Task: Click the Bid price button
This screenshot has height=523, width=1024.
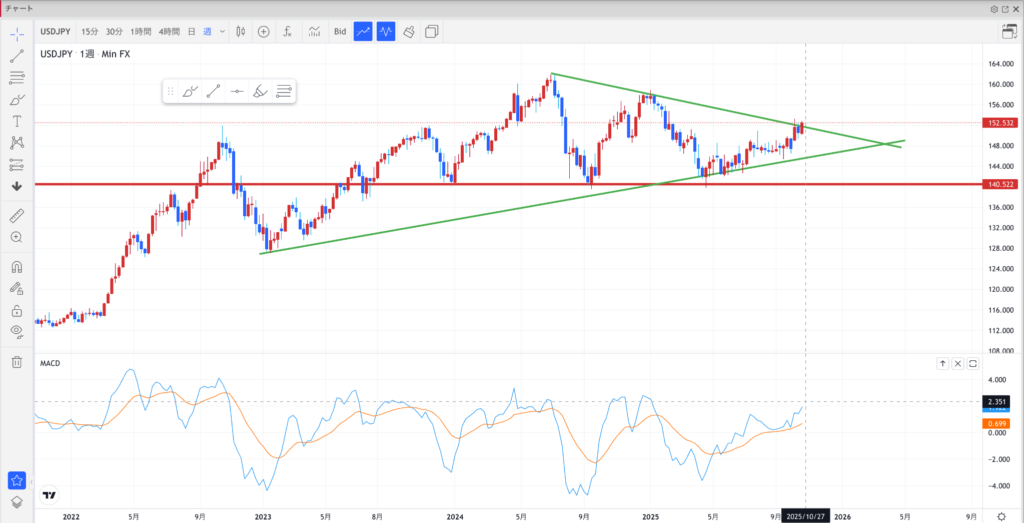Action: tap(340, 32)
